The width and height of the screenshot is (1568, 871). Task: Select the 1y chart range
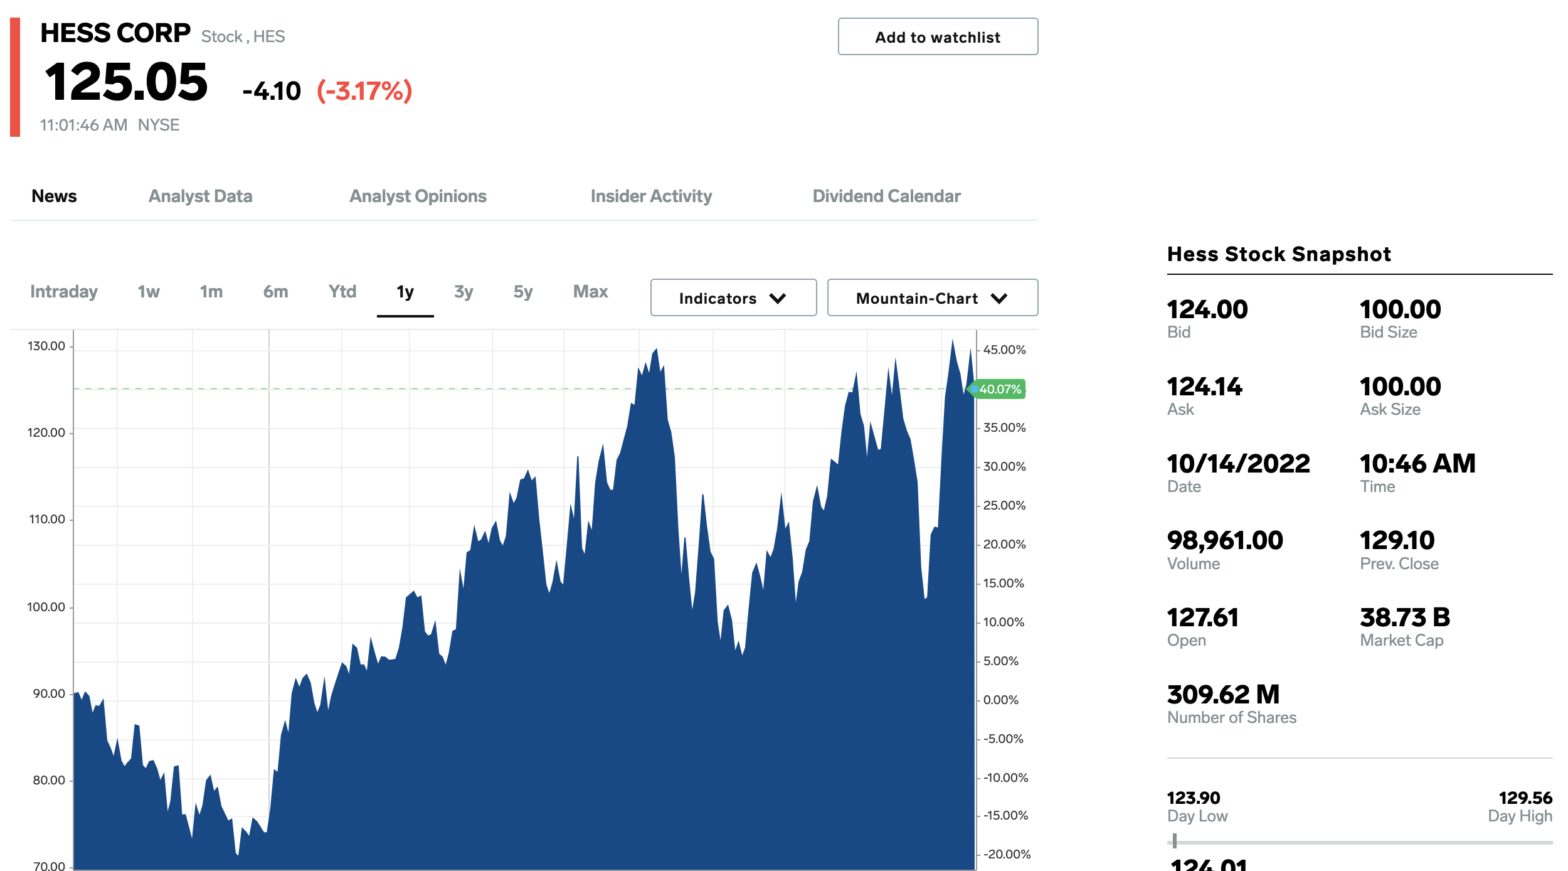[x=405, y=292]
